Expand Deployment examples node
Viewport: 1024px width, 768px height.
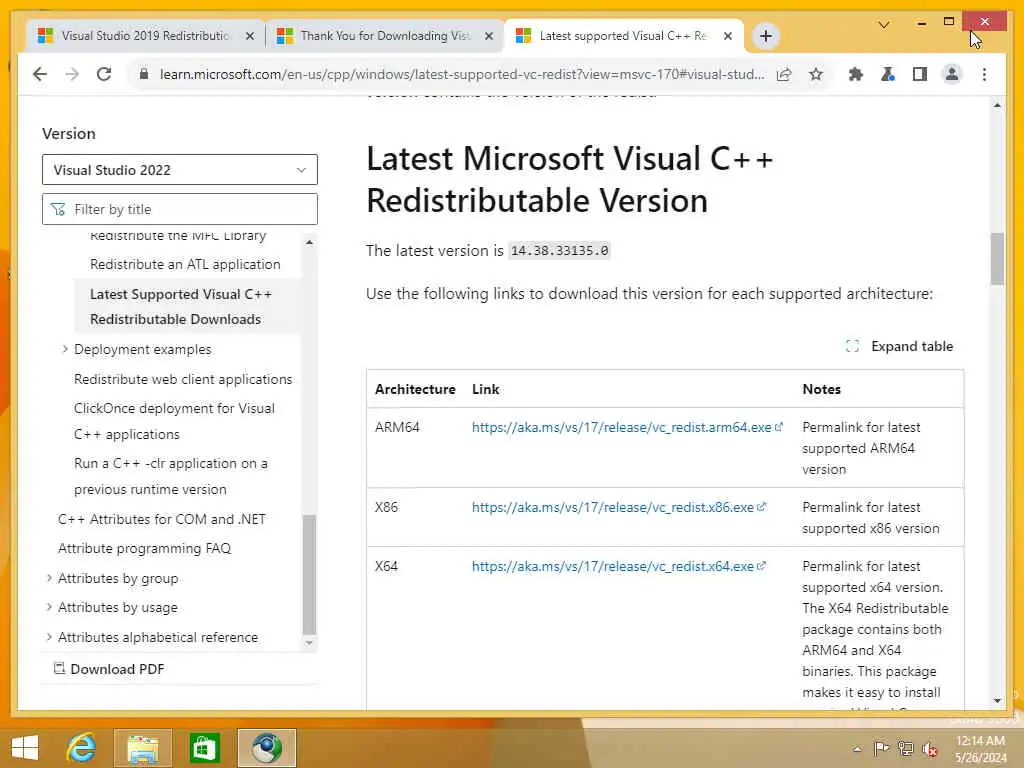(x=65, y=349)
